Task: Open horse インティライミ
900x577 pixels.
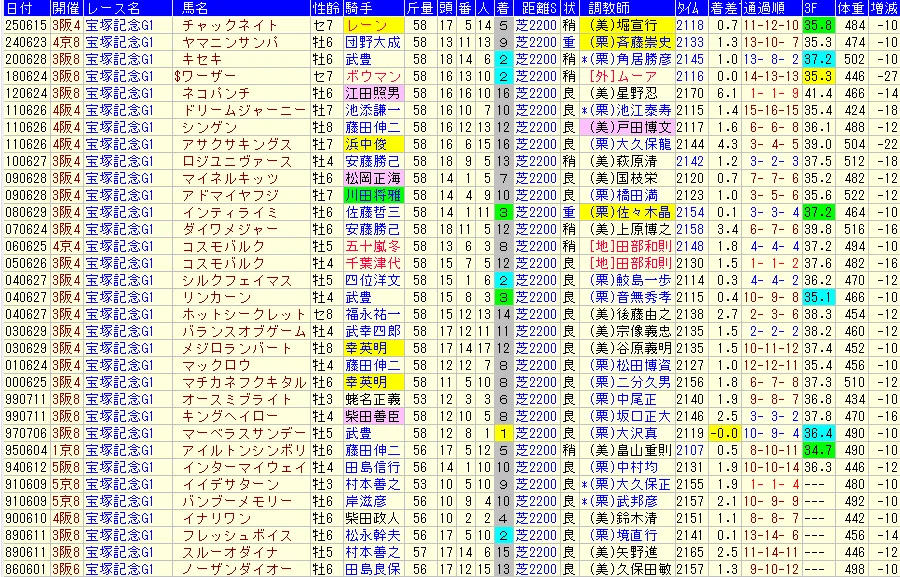Action: click(230, 212)
